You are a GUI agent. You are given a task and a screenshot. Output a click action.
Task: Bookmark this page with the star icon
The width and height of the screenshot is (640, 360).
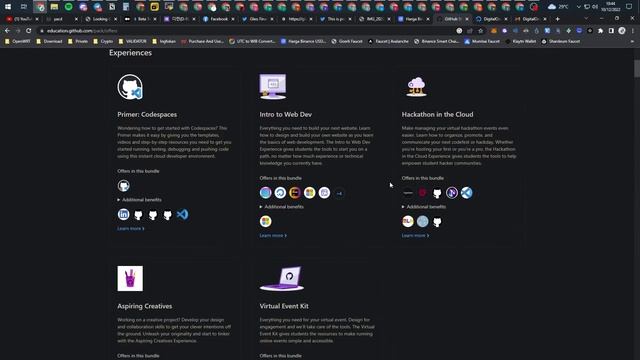pos(481,31)
